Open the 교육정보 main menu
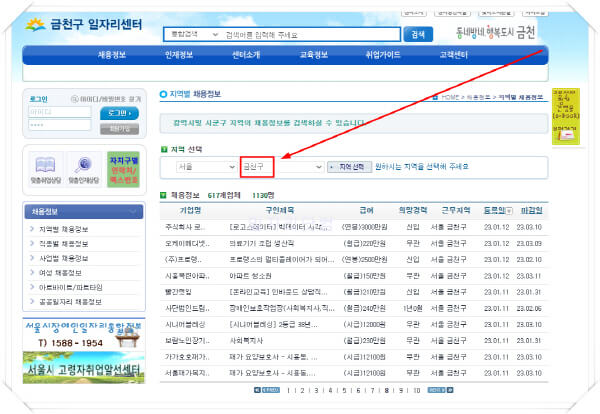 pos(313,55)
